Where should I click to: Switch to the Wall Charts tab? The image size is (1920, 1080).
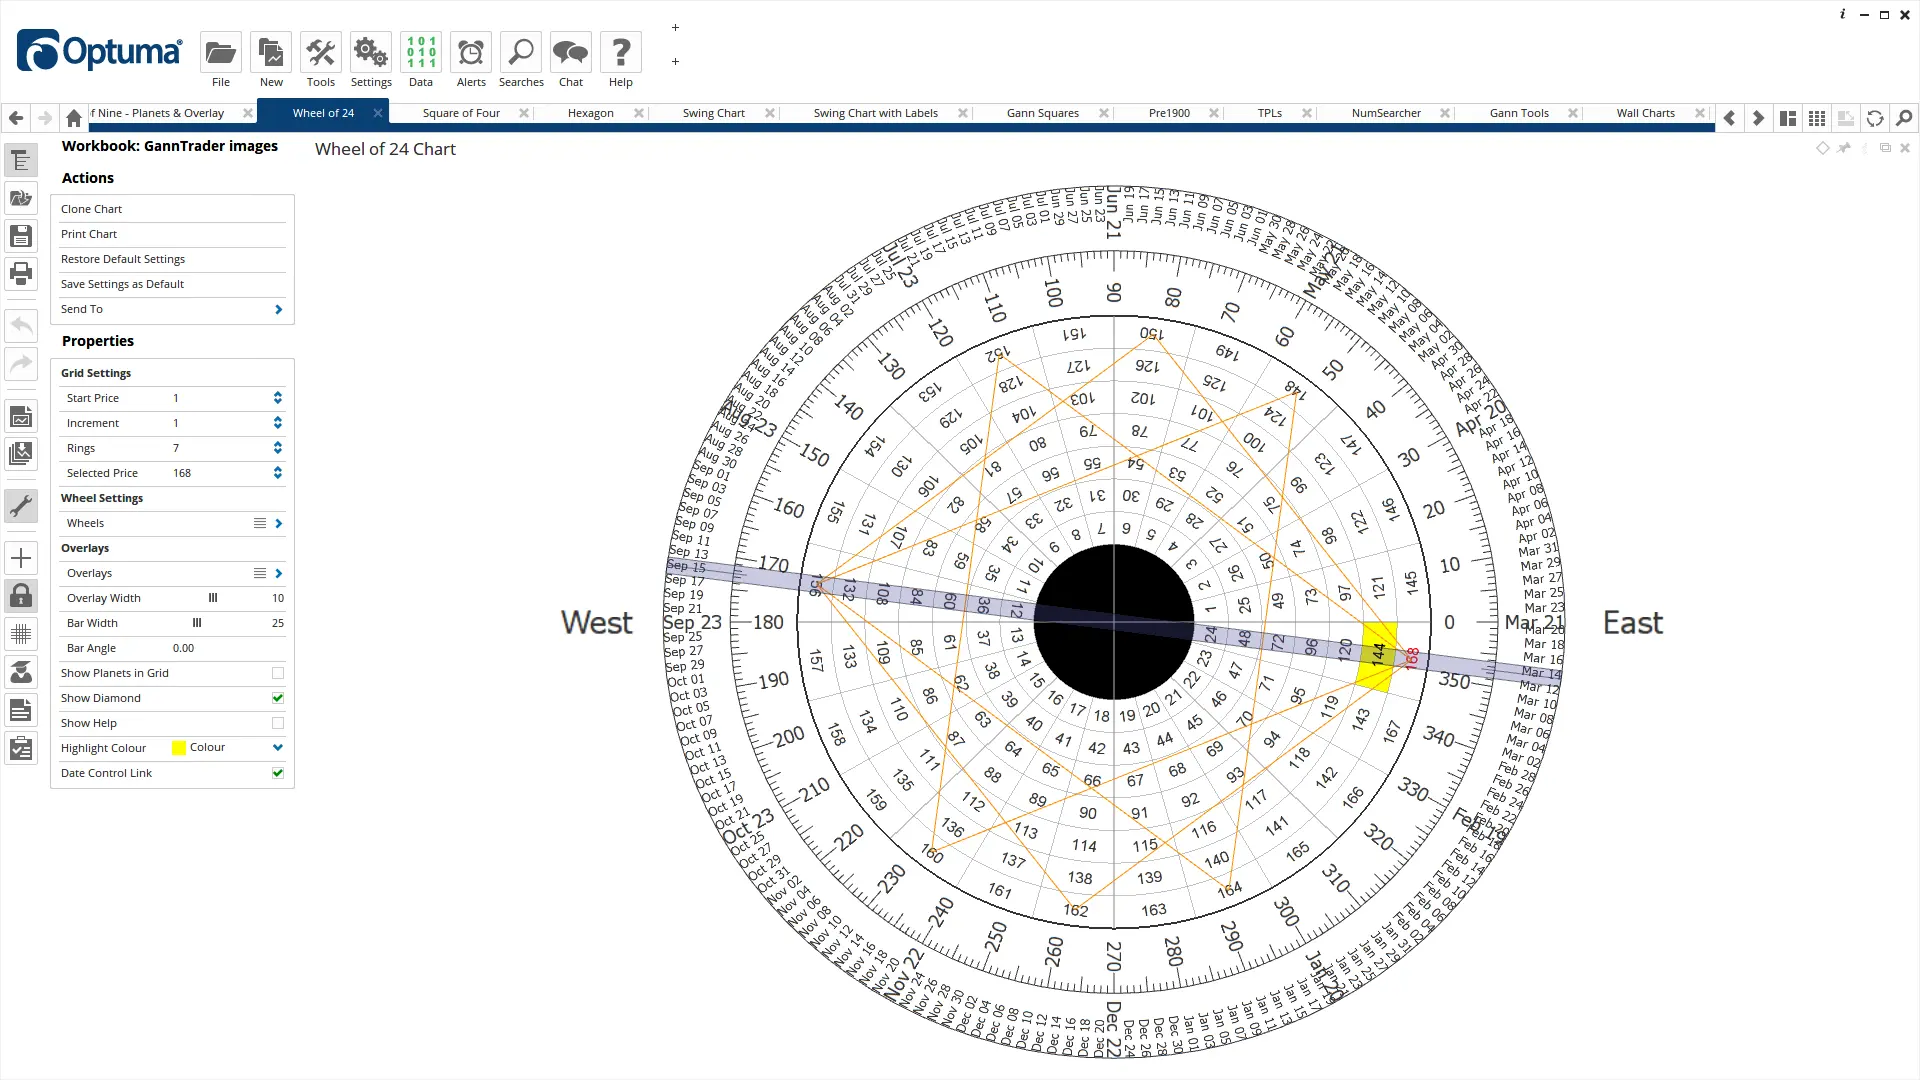pyautogui.click(x=1646, y=113)
